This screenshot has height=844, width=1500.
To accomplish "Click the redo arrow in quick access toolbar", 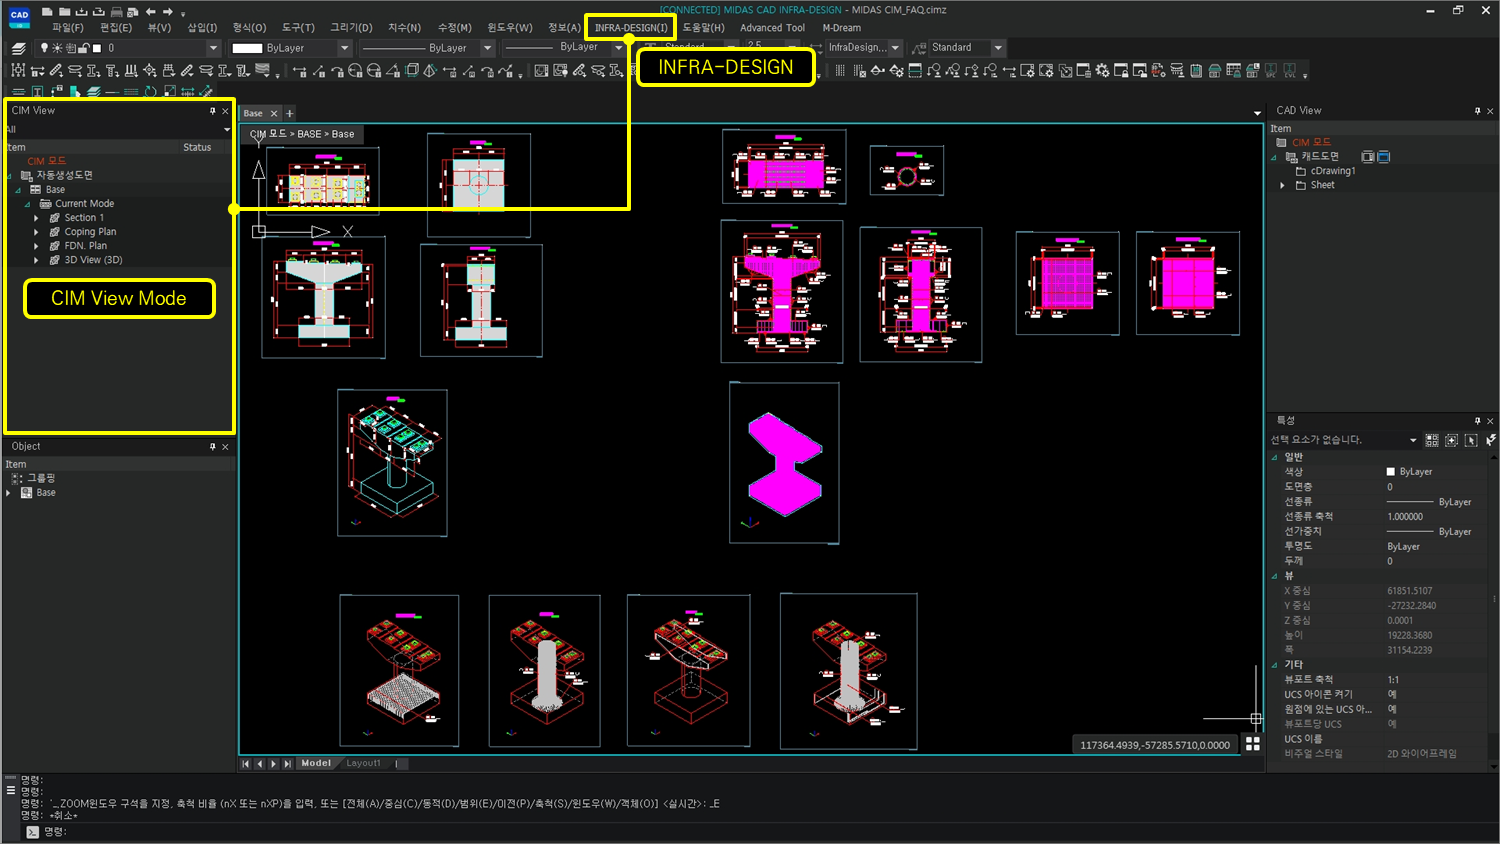I will pos(168,11).
